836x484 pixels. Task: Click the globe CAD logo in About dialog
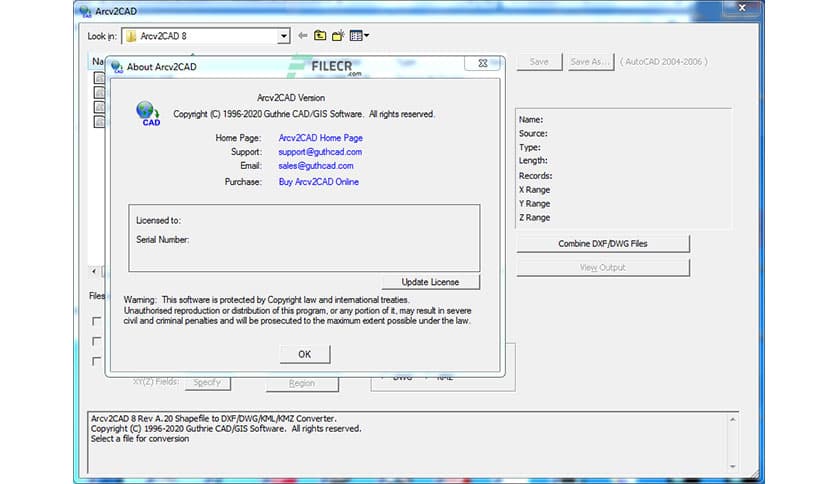149,113
